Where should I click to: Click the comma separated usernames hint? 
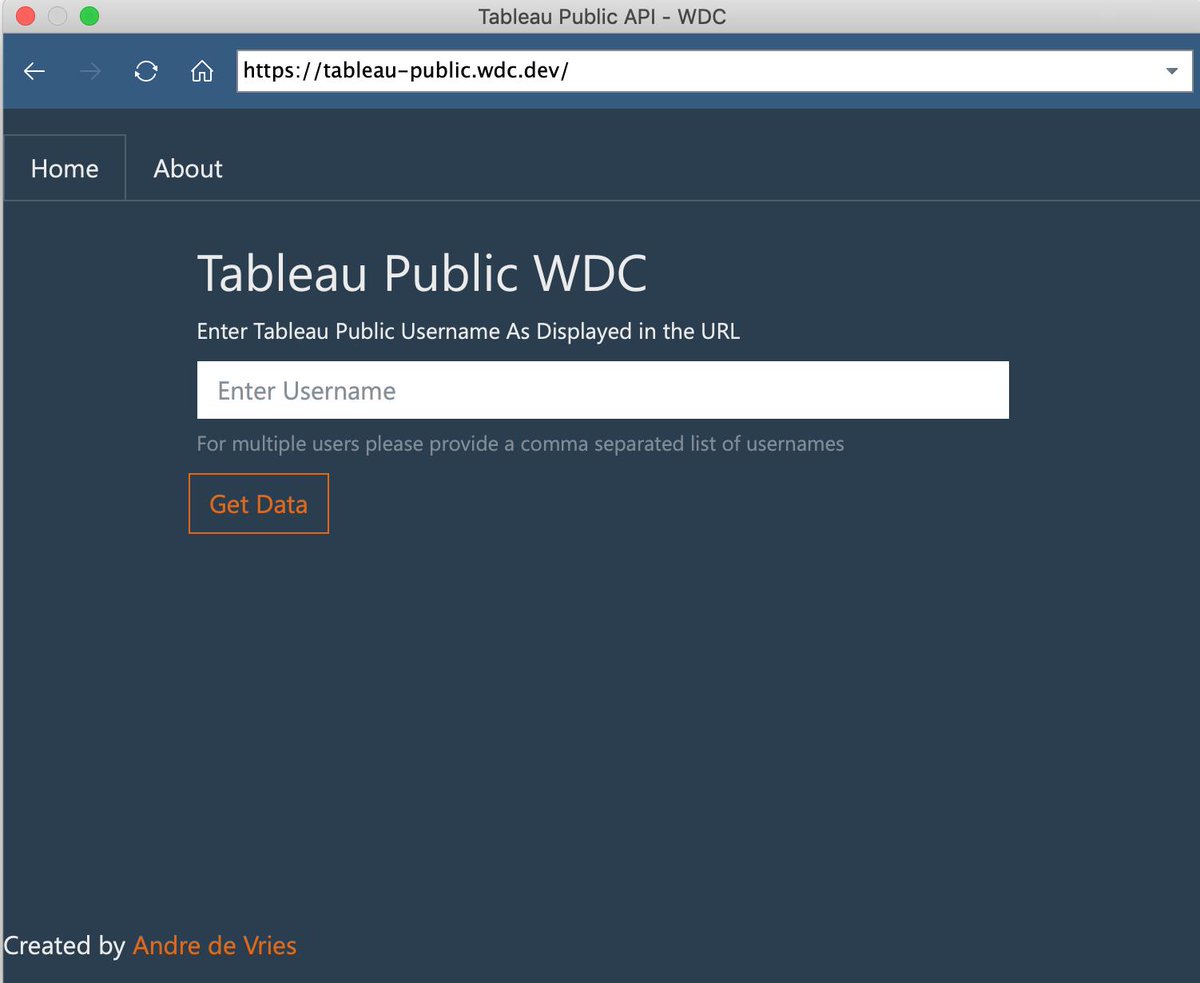pos(520,443)
